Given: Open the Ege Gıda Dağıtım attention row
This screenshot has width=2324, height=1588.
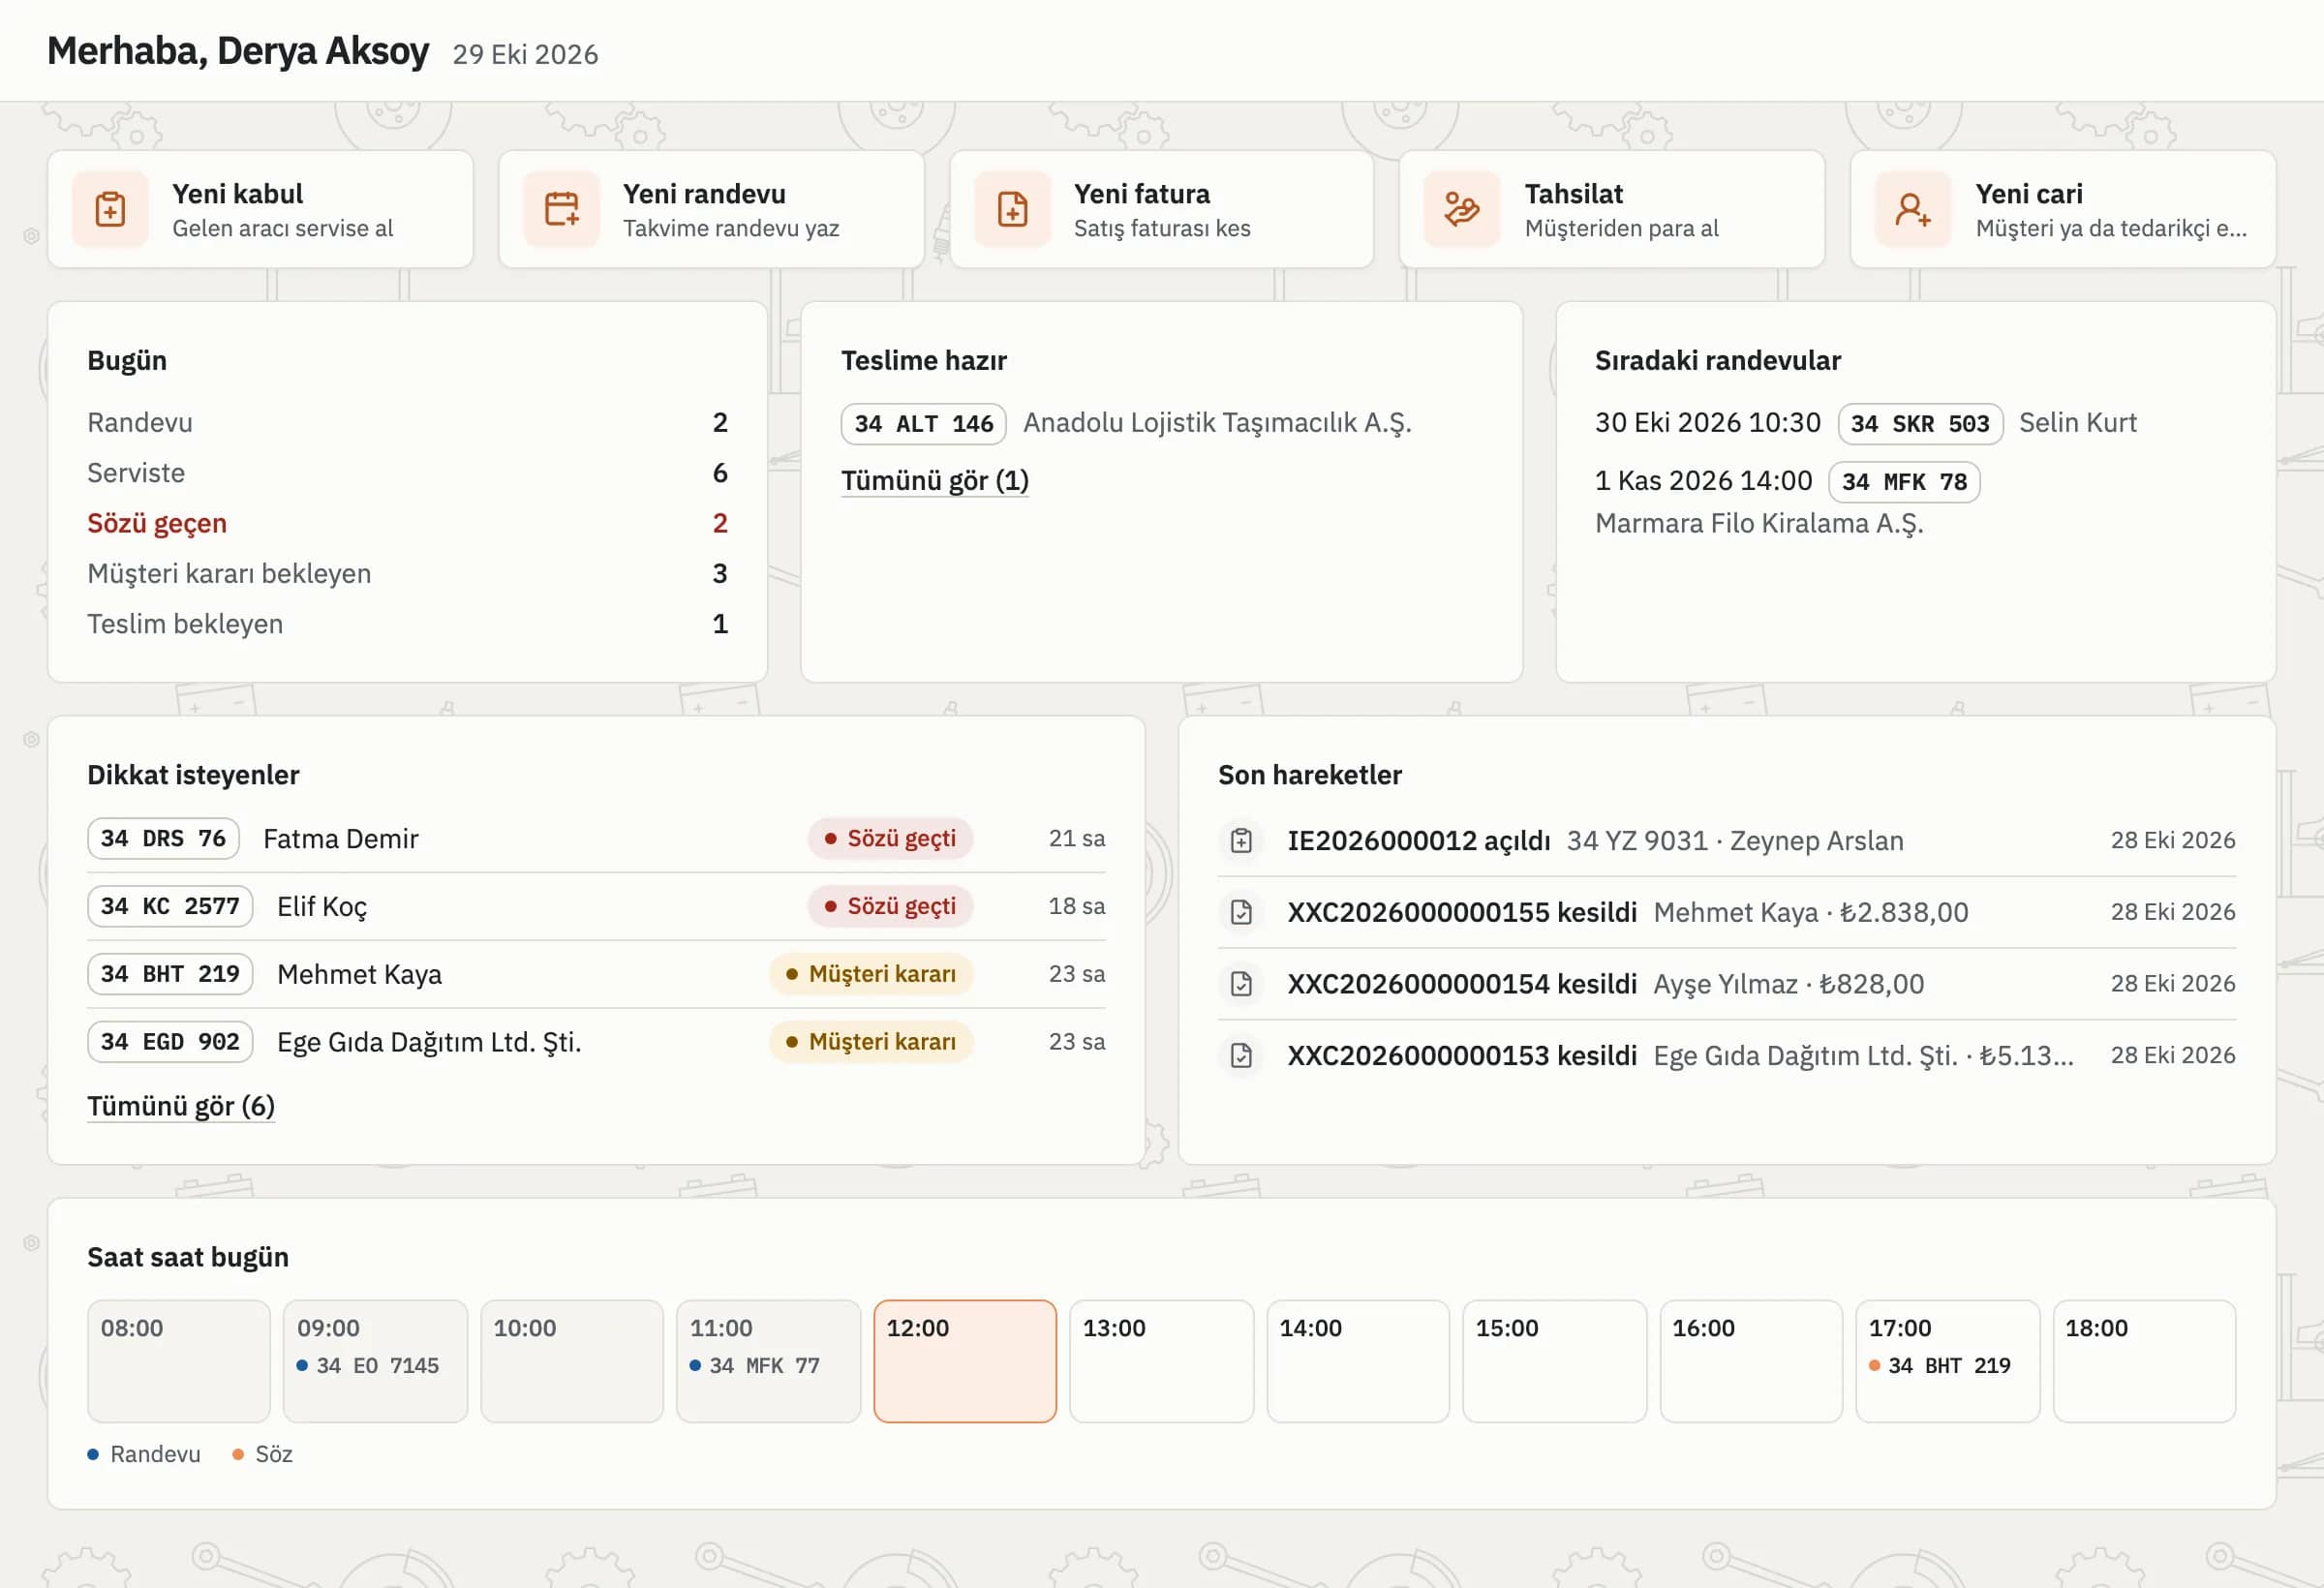Looking at the screenshot, I should tap(596, 1042).
